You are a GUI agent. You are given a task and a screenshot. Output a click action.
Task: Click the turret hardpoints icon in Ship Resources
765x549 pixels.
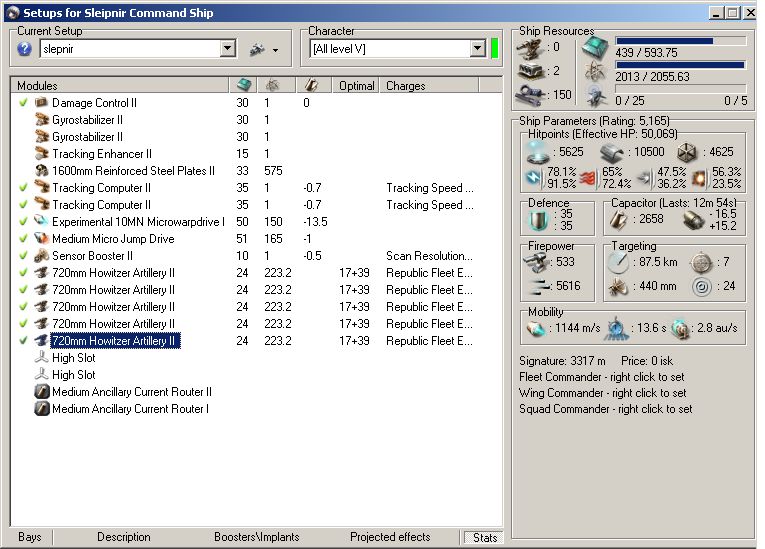[x=530, y=48]
